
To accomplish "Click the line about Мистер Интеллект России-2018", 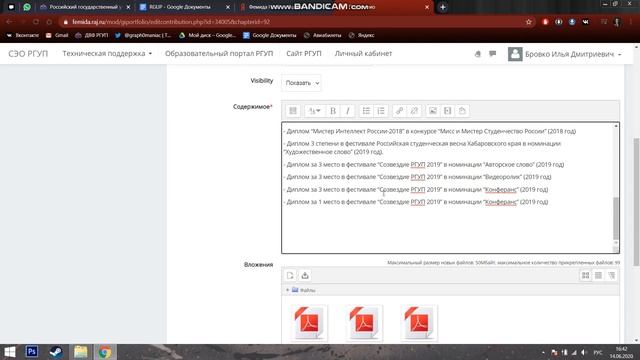I will [x=429, y=131].
